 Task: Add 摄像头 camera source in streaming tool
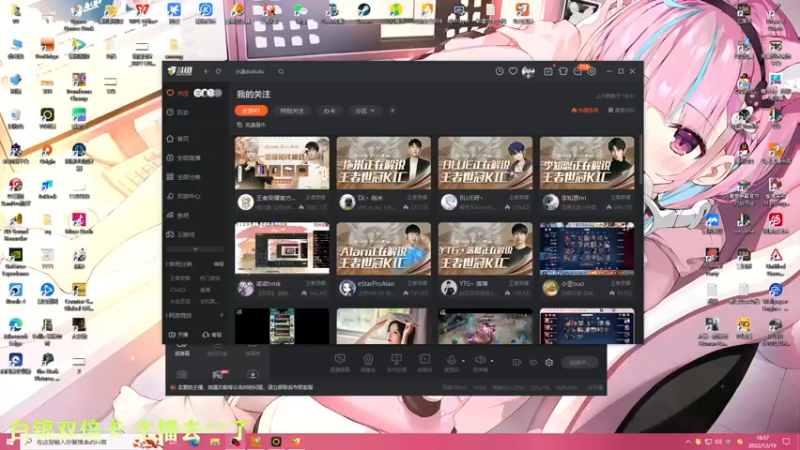[368, 363]
